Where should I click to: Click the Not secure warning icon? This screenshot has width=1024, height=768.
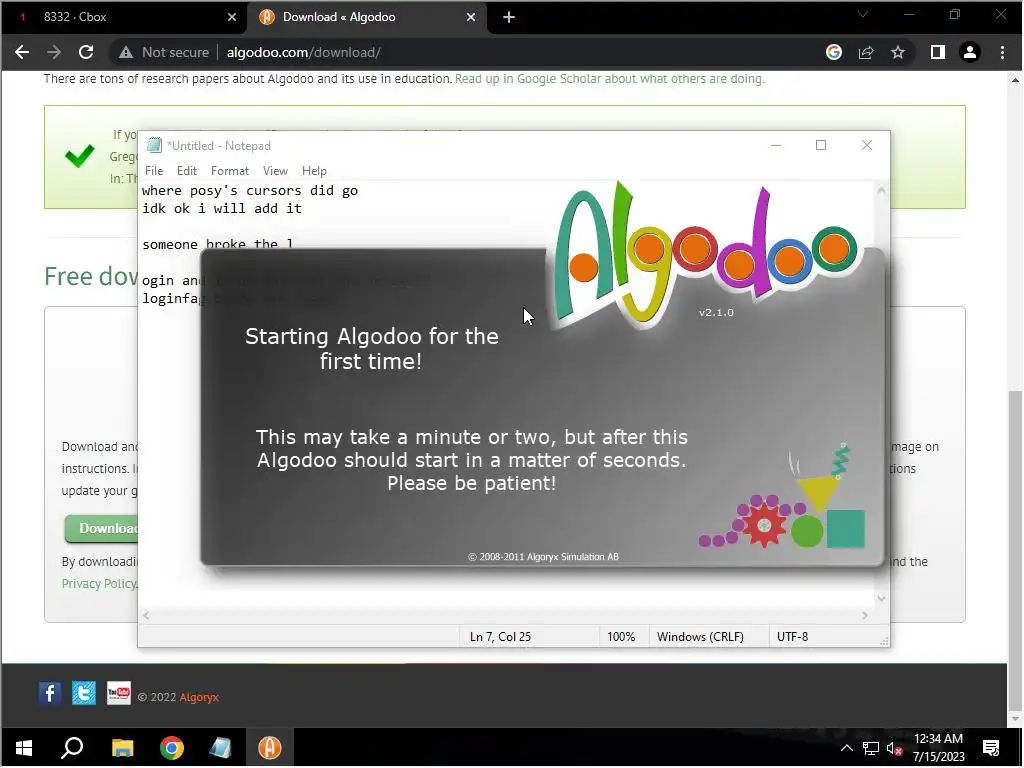126,52
